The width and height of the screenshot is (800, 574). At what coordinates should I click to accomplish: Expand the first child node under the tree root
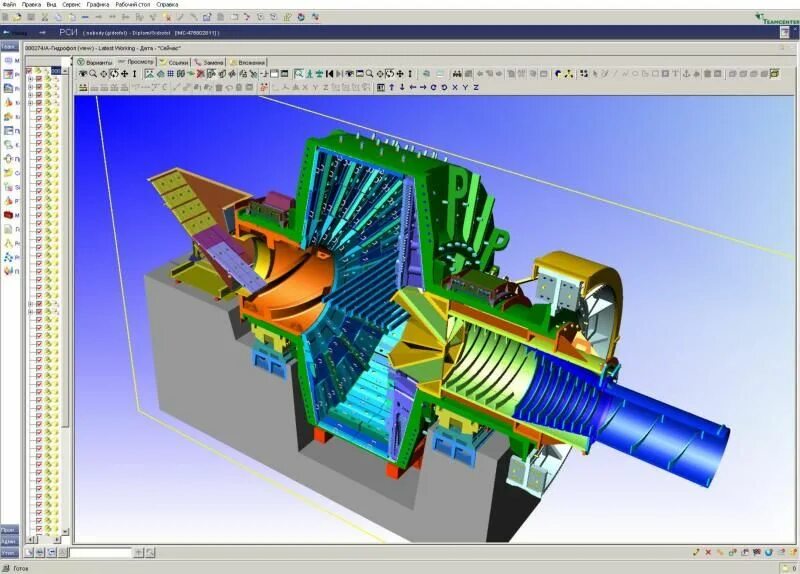[31, 79]
